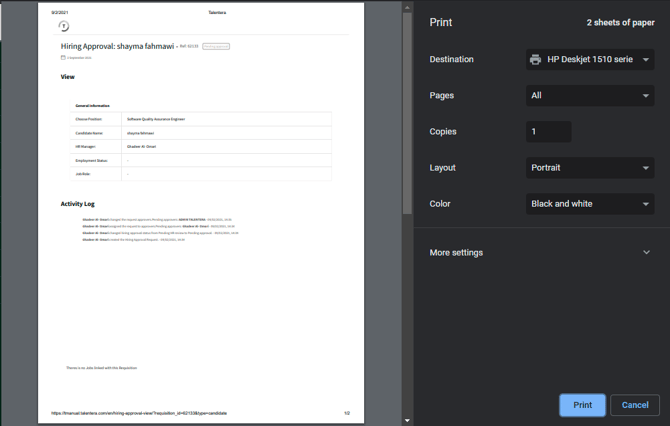Click the URL in the page footer
The image size is (670, 426).
point(139,413)
